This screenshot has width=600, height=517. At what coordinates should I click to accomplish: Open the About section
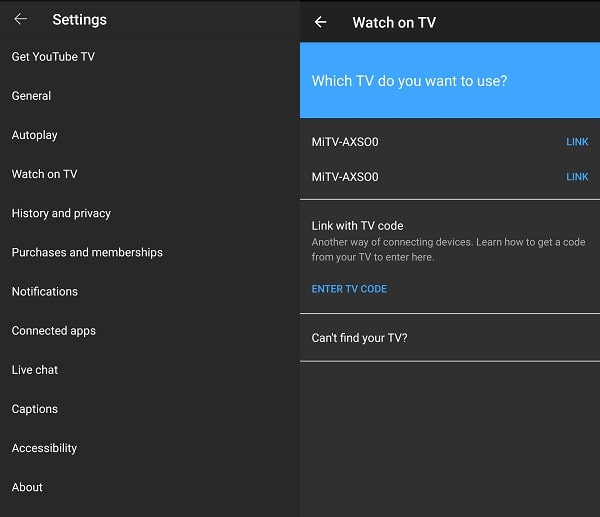pos(150,487)
